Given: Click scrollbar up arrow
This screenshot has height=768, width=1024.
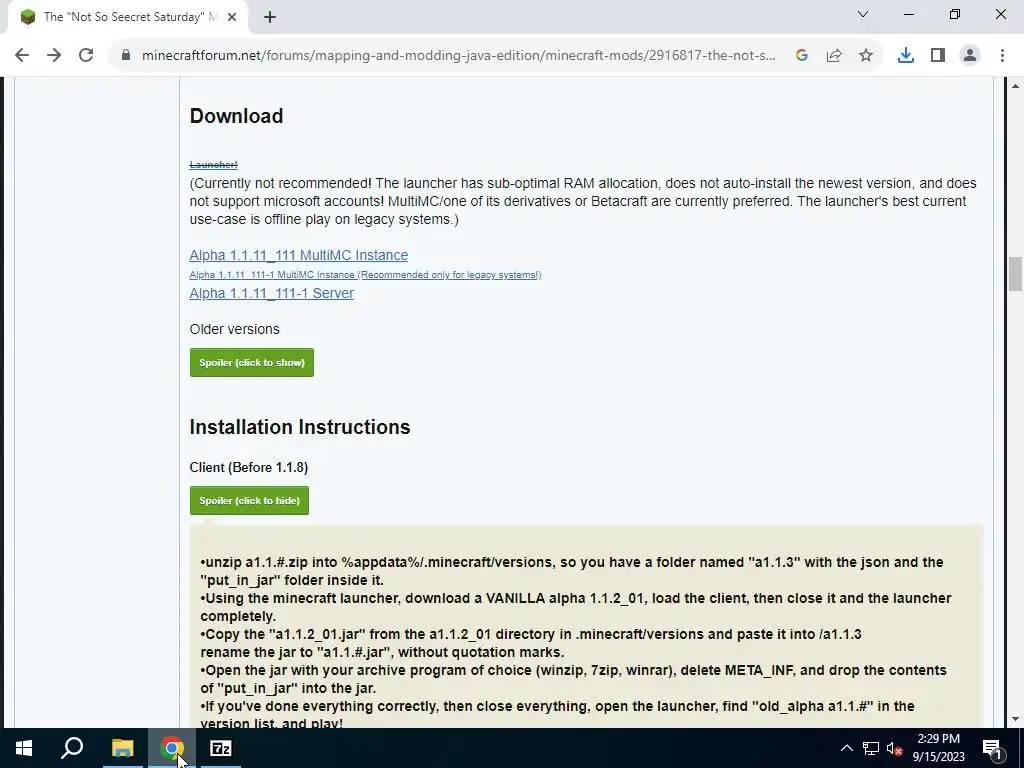Looking at the screenshot, I should pyautogui.click(x=1015, y=86).
